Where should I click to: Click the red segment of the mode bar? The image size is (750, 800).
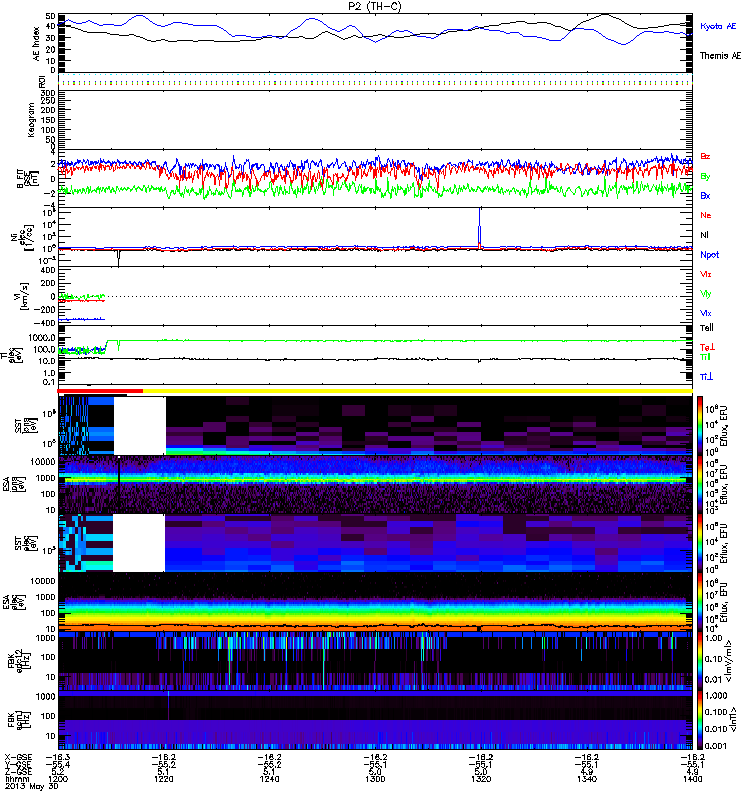[101, 391]
